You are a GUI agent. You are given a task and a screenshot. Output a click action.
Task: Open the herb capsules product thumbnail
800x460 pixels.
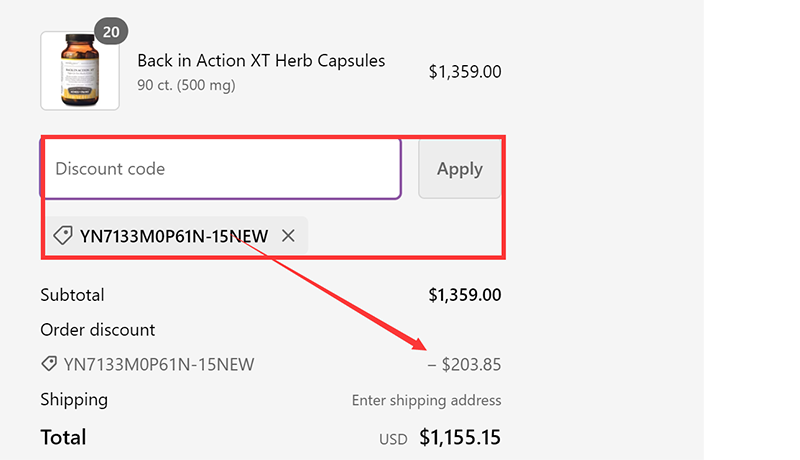click(80, 71)
